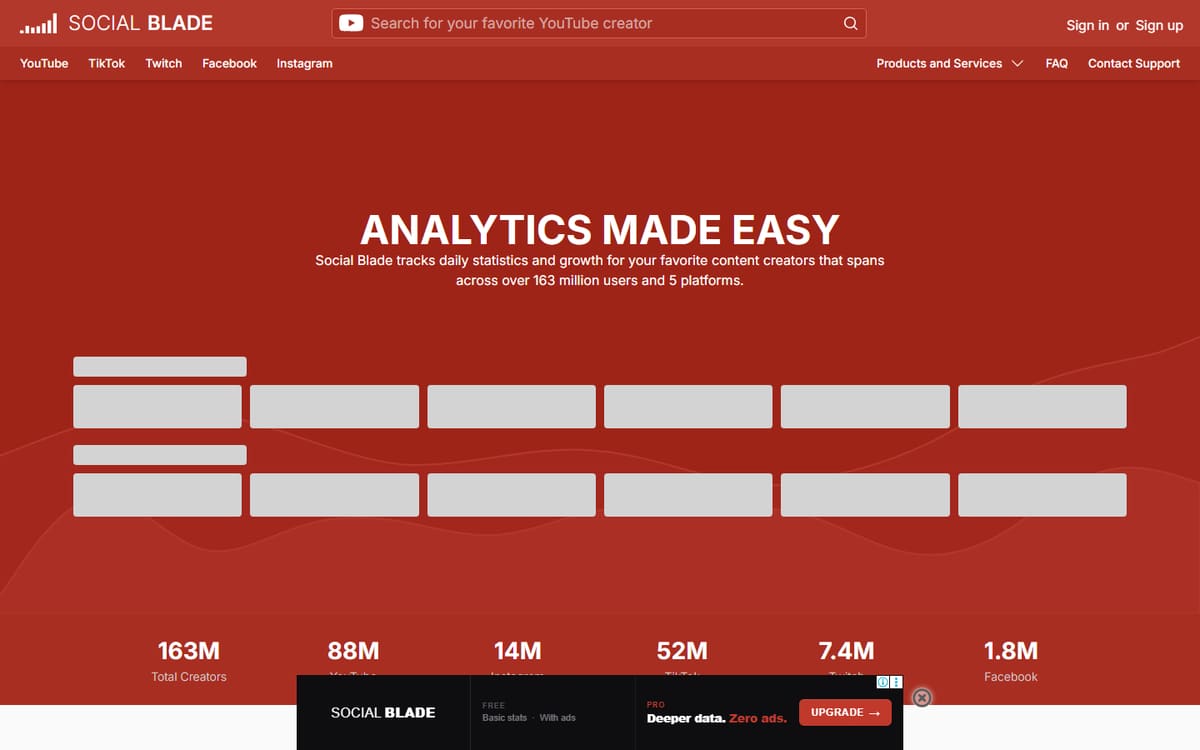Focus the YouTube creator search field
This screenshot has height=750, width=1200.
click(599, 23)
